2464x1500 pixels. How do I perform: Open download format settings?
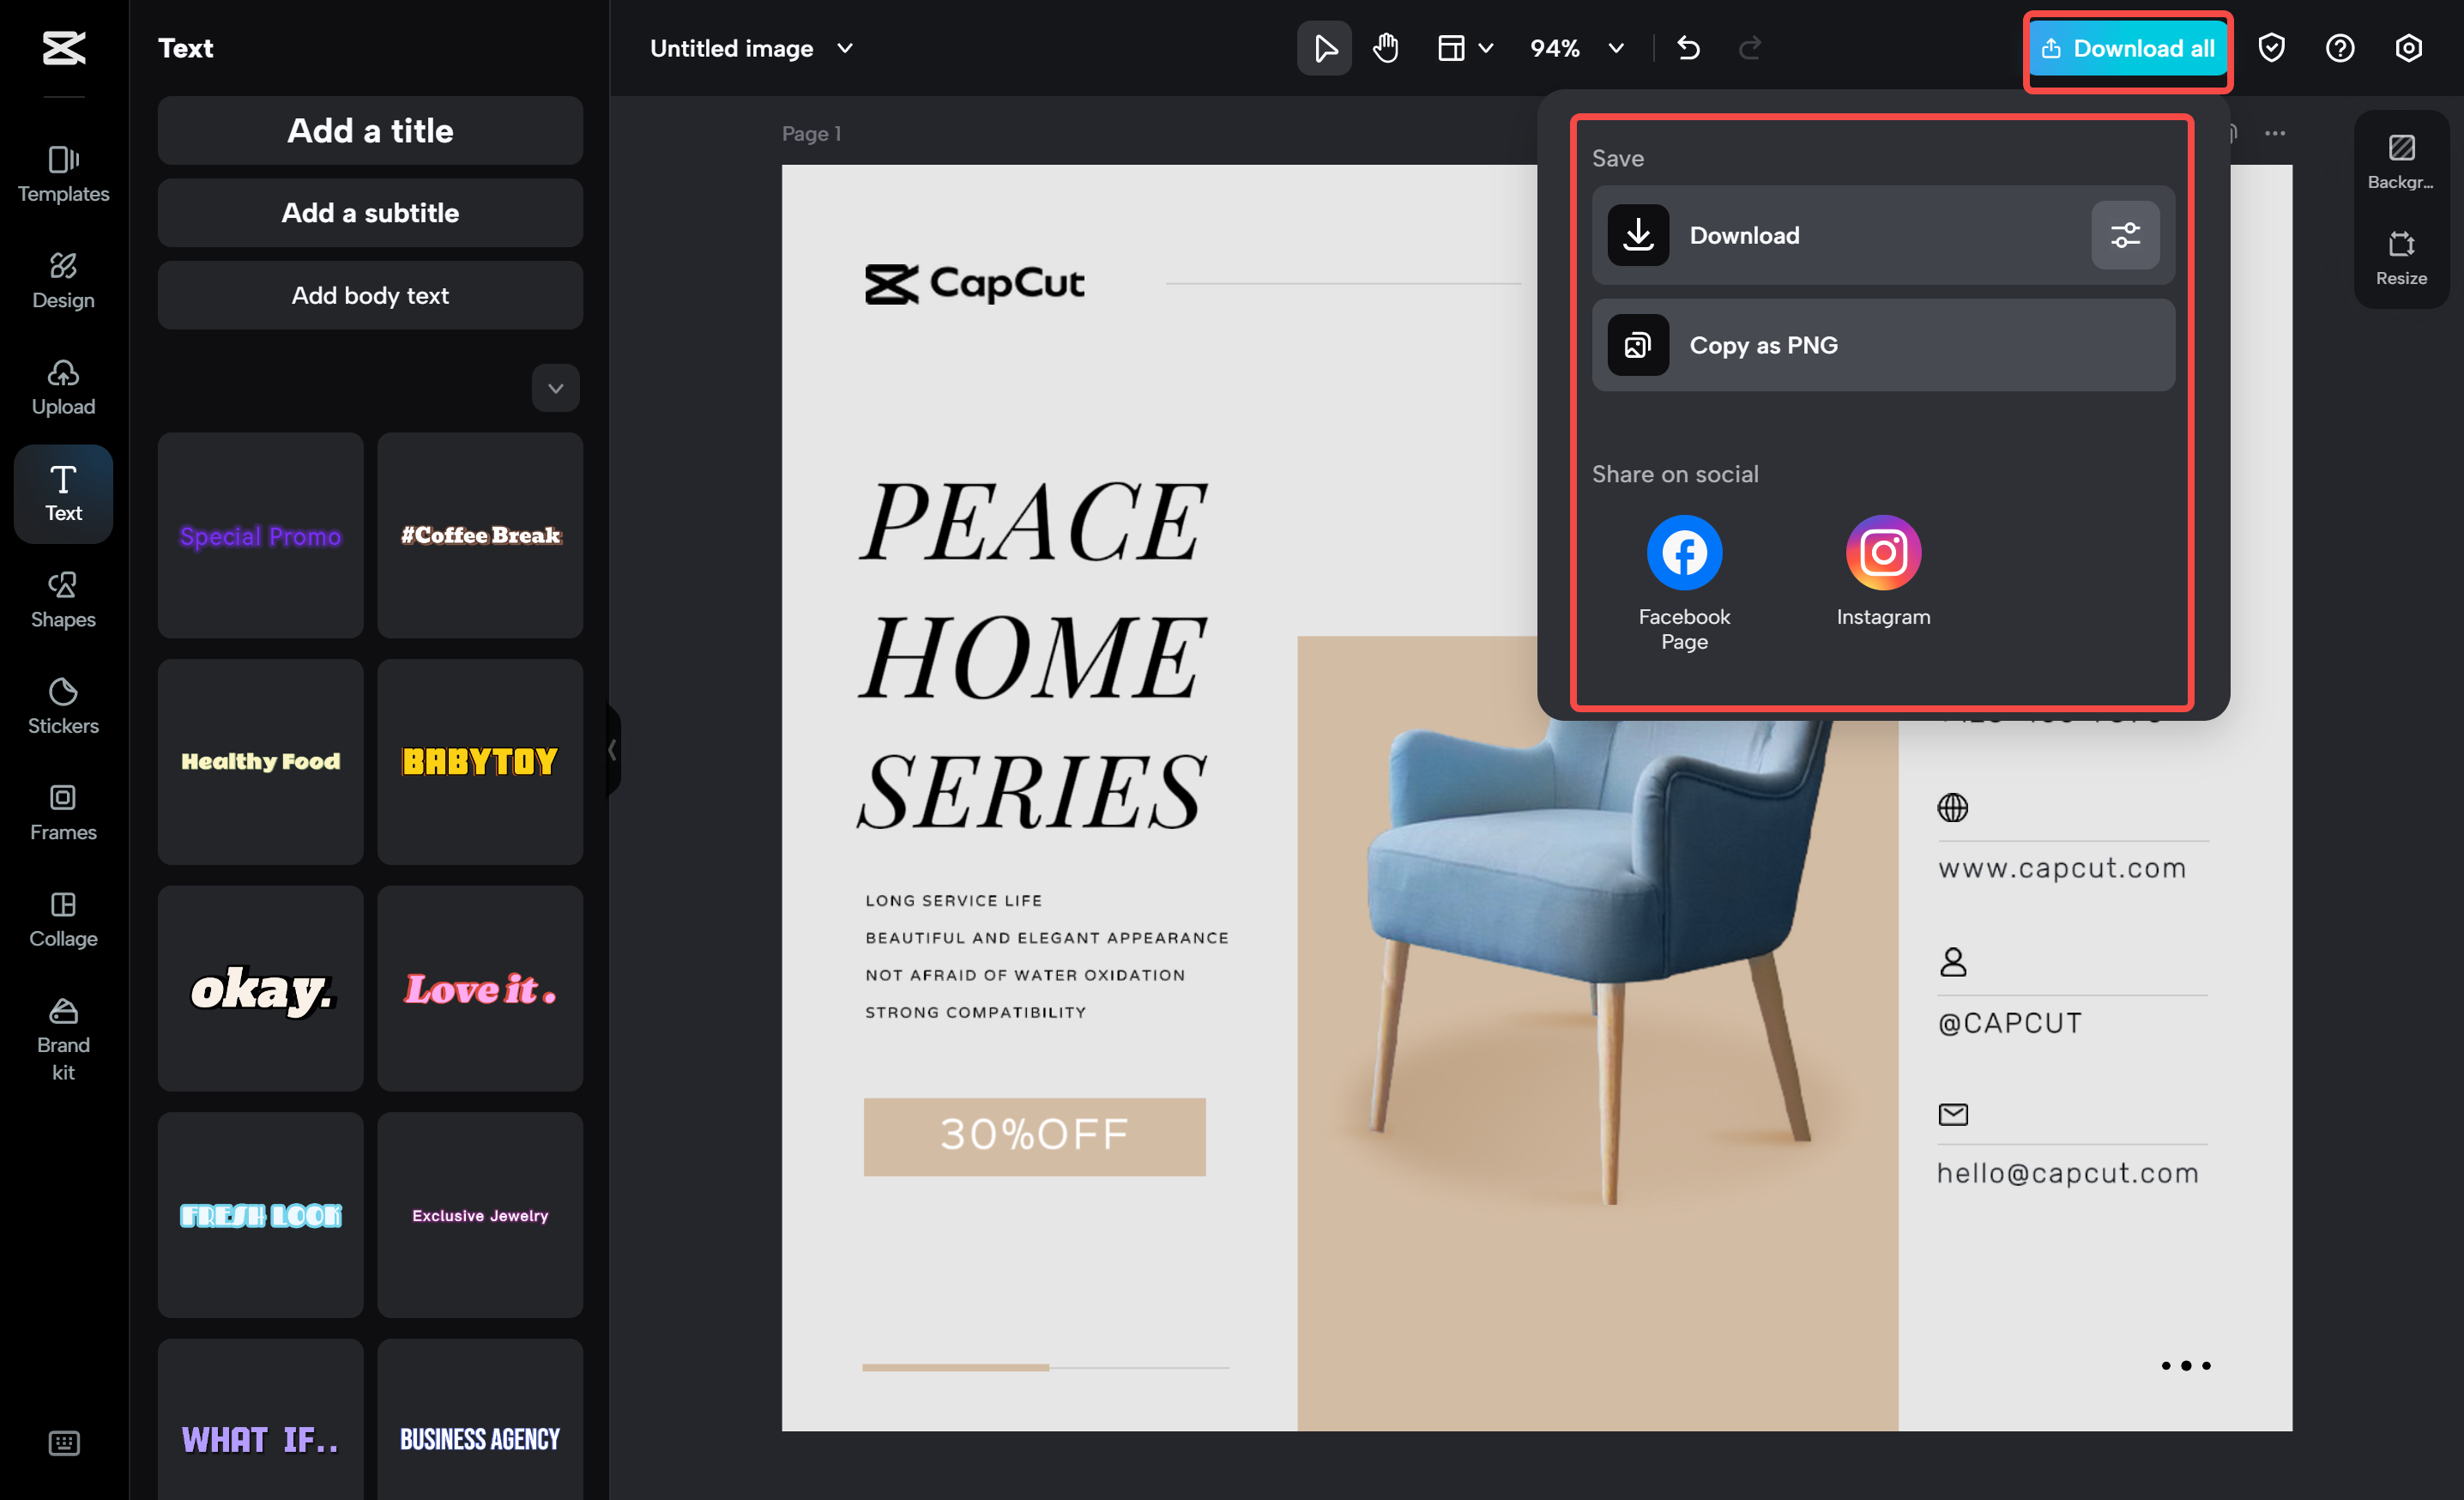coord(2125,235)
